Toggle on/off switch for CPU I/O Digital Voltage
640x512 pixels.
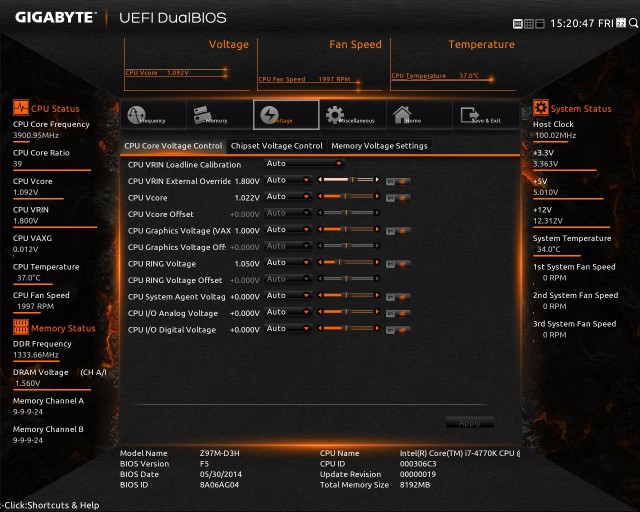(x=398, y=330)
